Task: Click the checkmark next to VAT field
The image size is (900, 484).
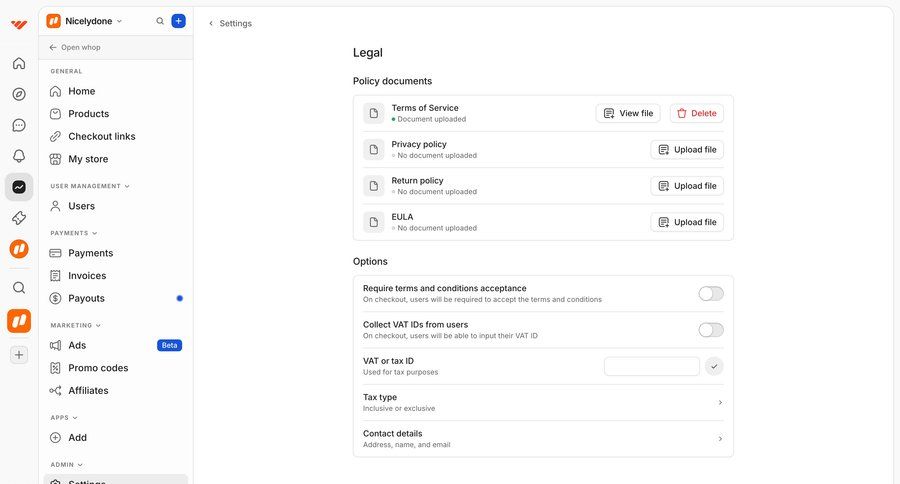Action: click(714, 367)
